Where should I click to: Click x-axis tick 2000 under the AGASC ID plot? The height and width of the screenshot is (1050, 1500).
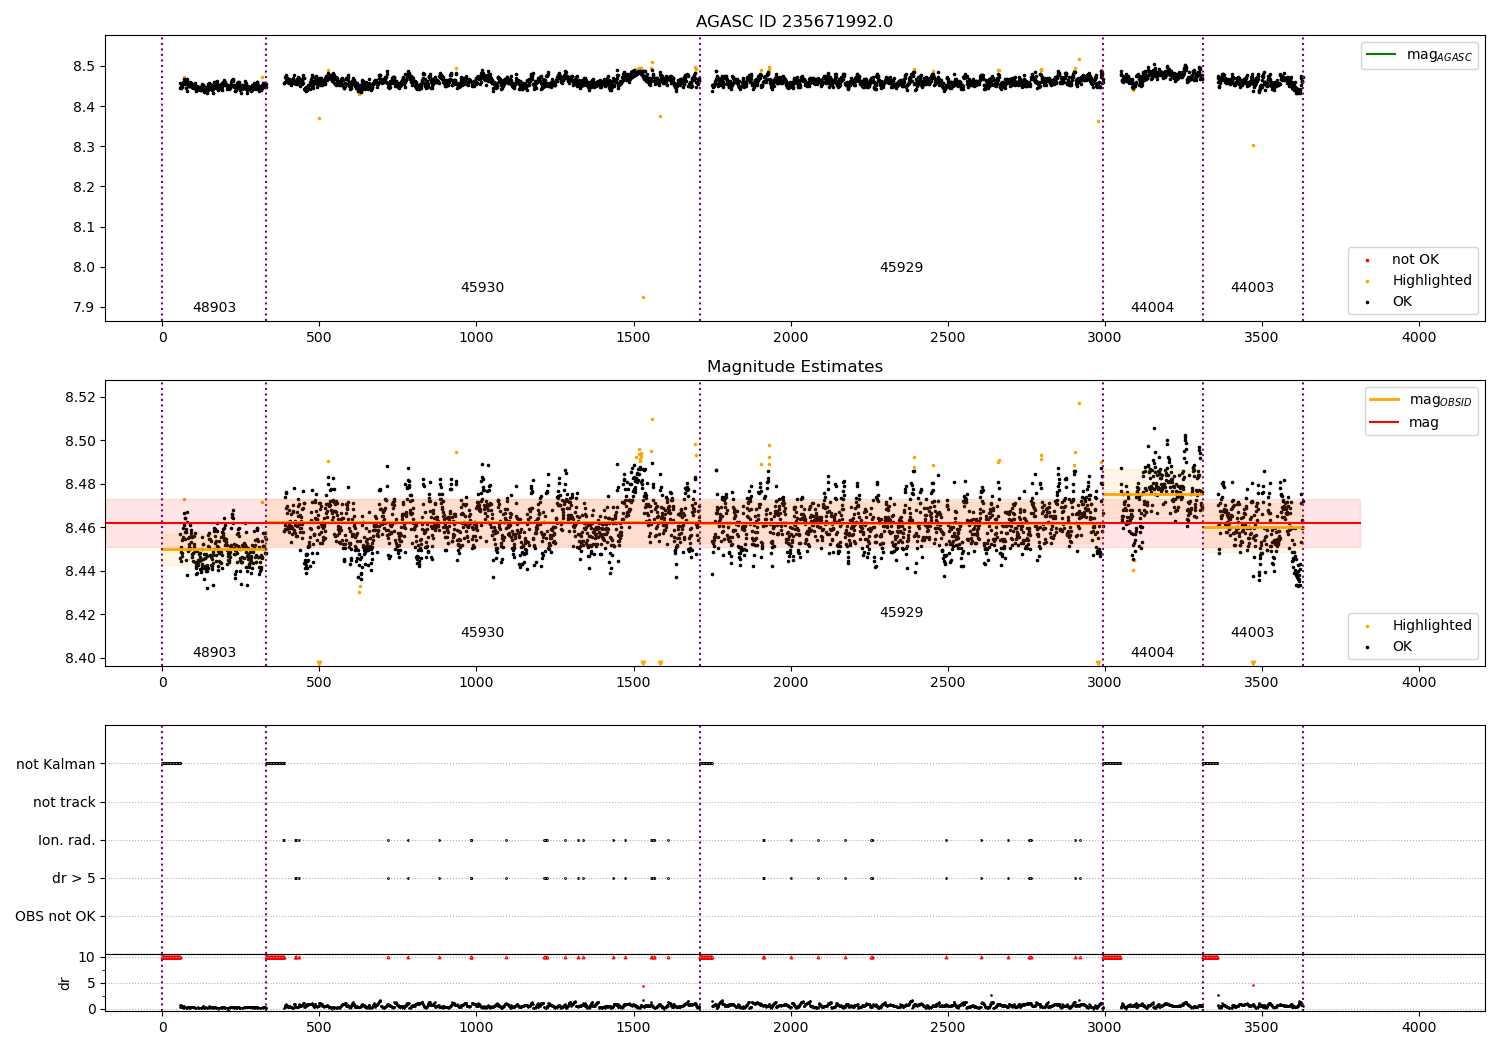point(791,338)
